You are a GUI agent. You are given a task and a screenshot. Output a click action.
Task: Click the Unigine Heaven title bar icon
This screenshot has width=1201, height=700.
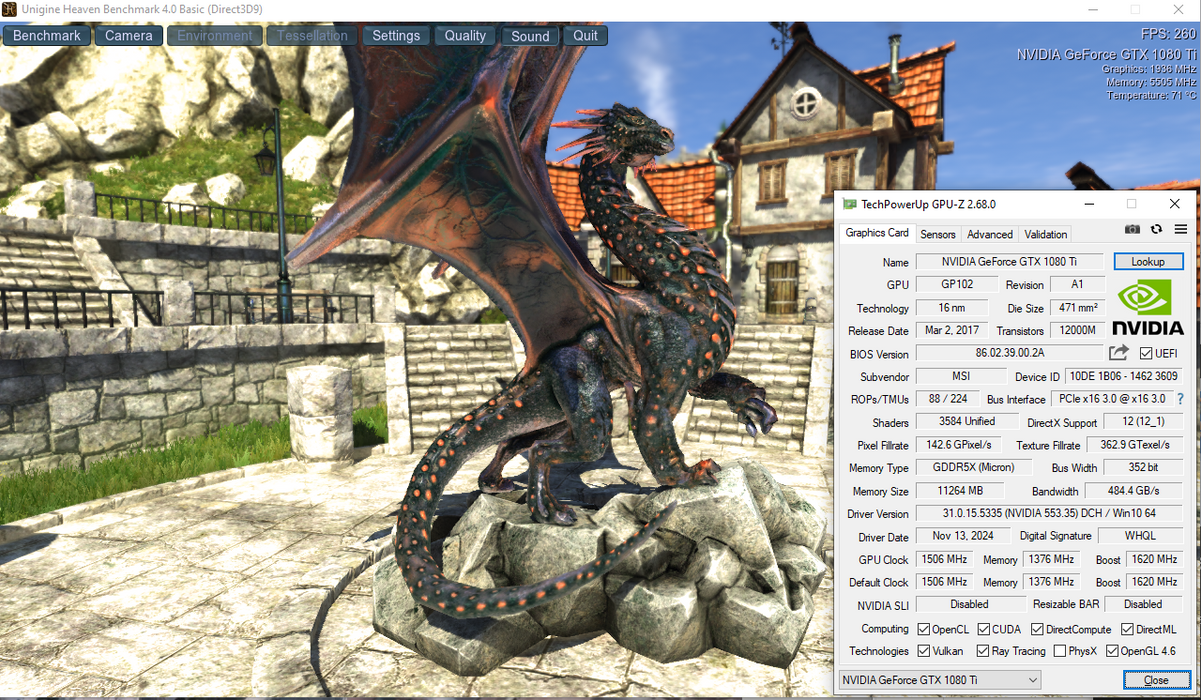pos(9,9)
